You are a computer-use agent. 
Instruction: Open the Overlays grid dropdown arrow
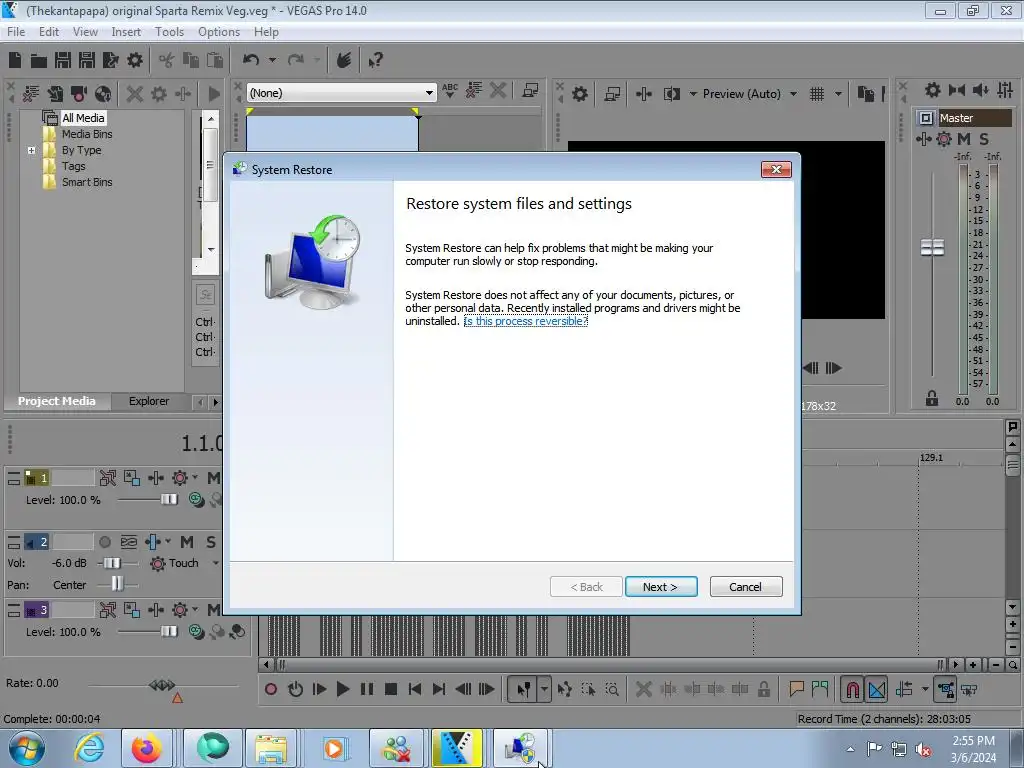click(x=838, y=94)
